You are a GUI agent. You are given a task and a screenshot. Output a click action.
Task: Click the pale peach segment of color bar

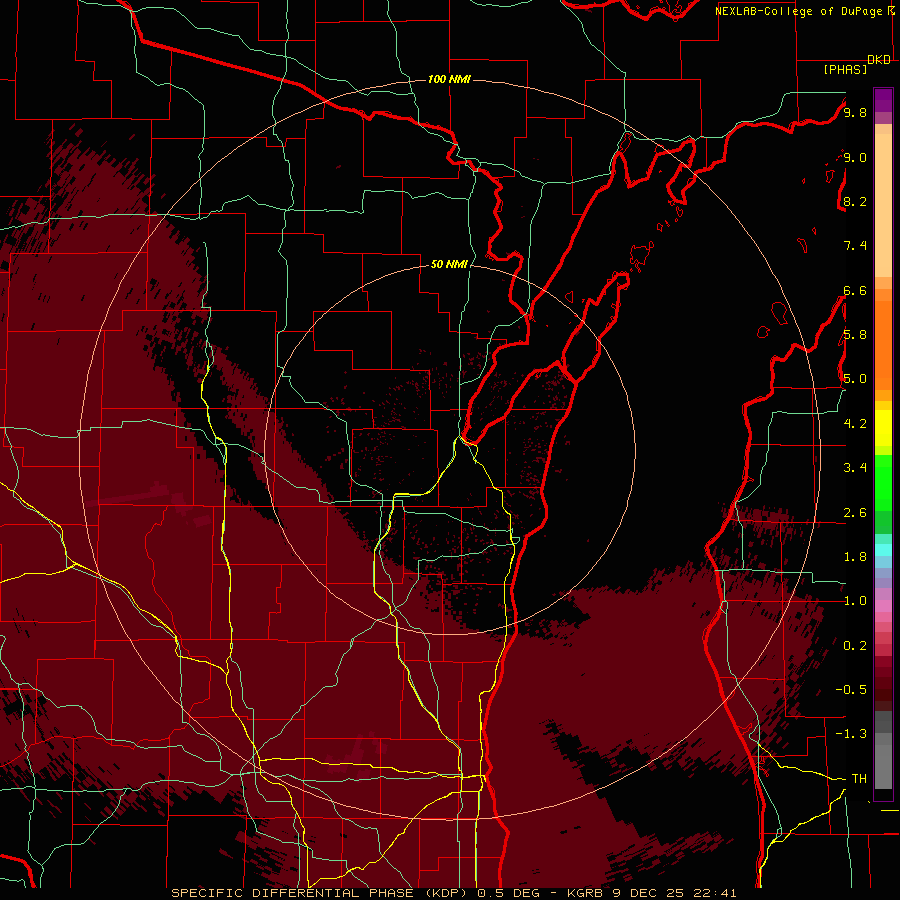tap(883, 207)
